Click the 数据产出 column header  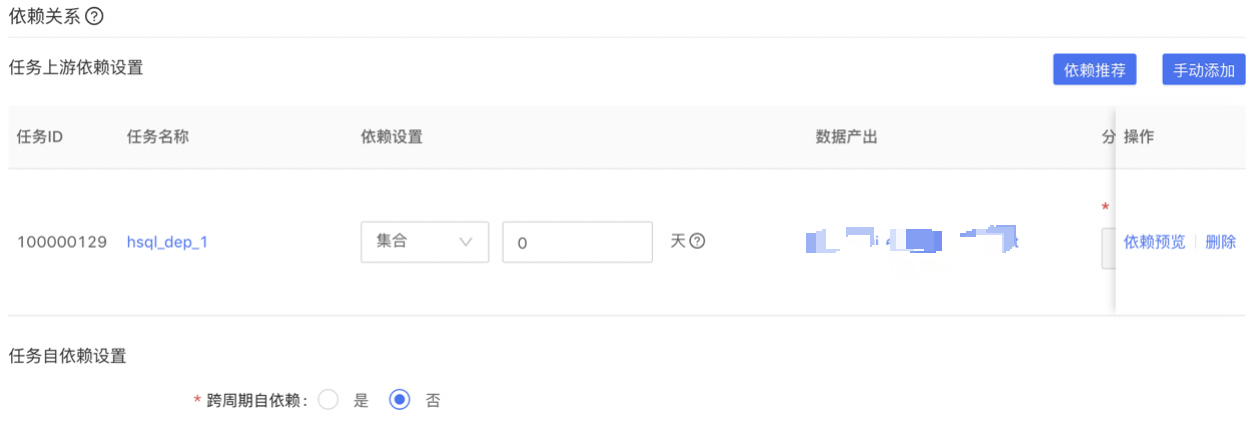coord(846,137)
